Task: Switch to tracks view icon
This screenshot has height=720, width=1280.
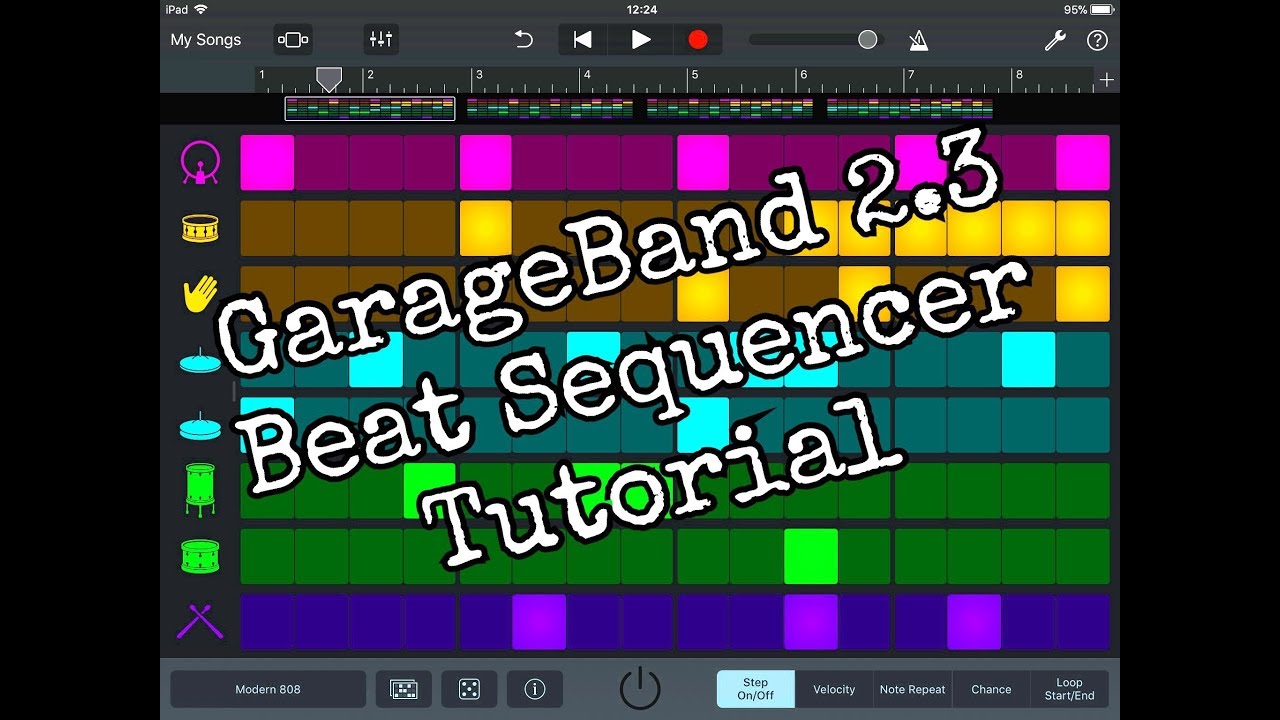Action: click(x=293, y=40)
